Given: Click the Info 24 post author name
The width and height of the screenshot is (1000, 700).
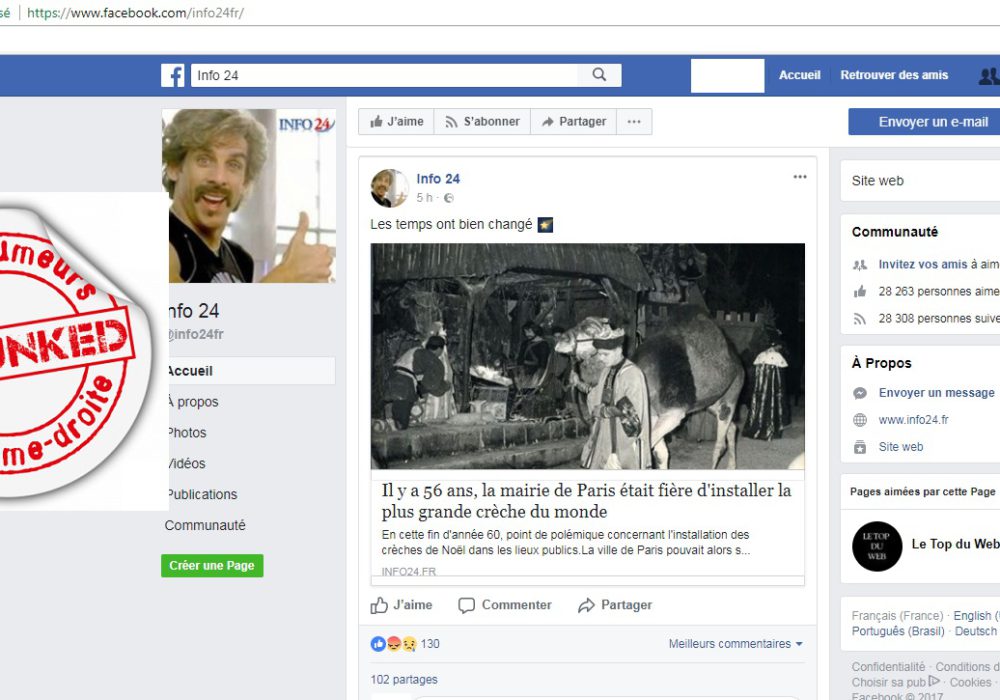Looking at the screenshot, I should (x=438, y=179).
